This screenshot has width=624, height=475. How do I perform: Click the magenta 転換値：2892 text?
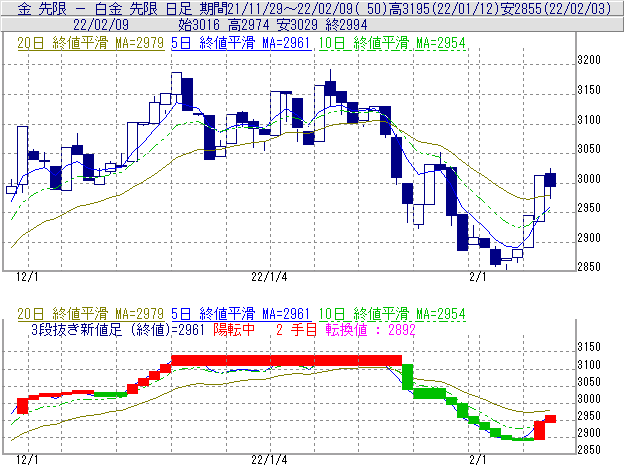(370, 330)
